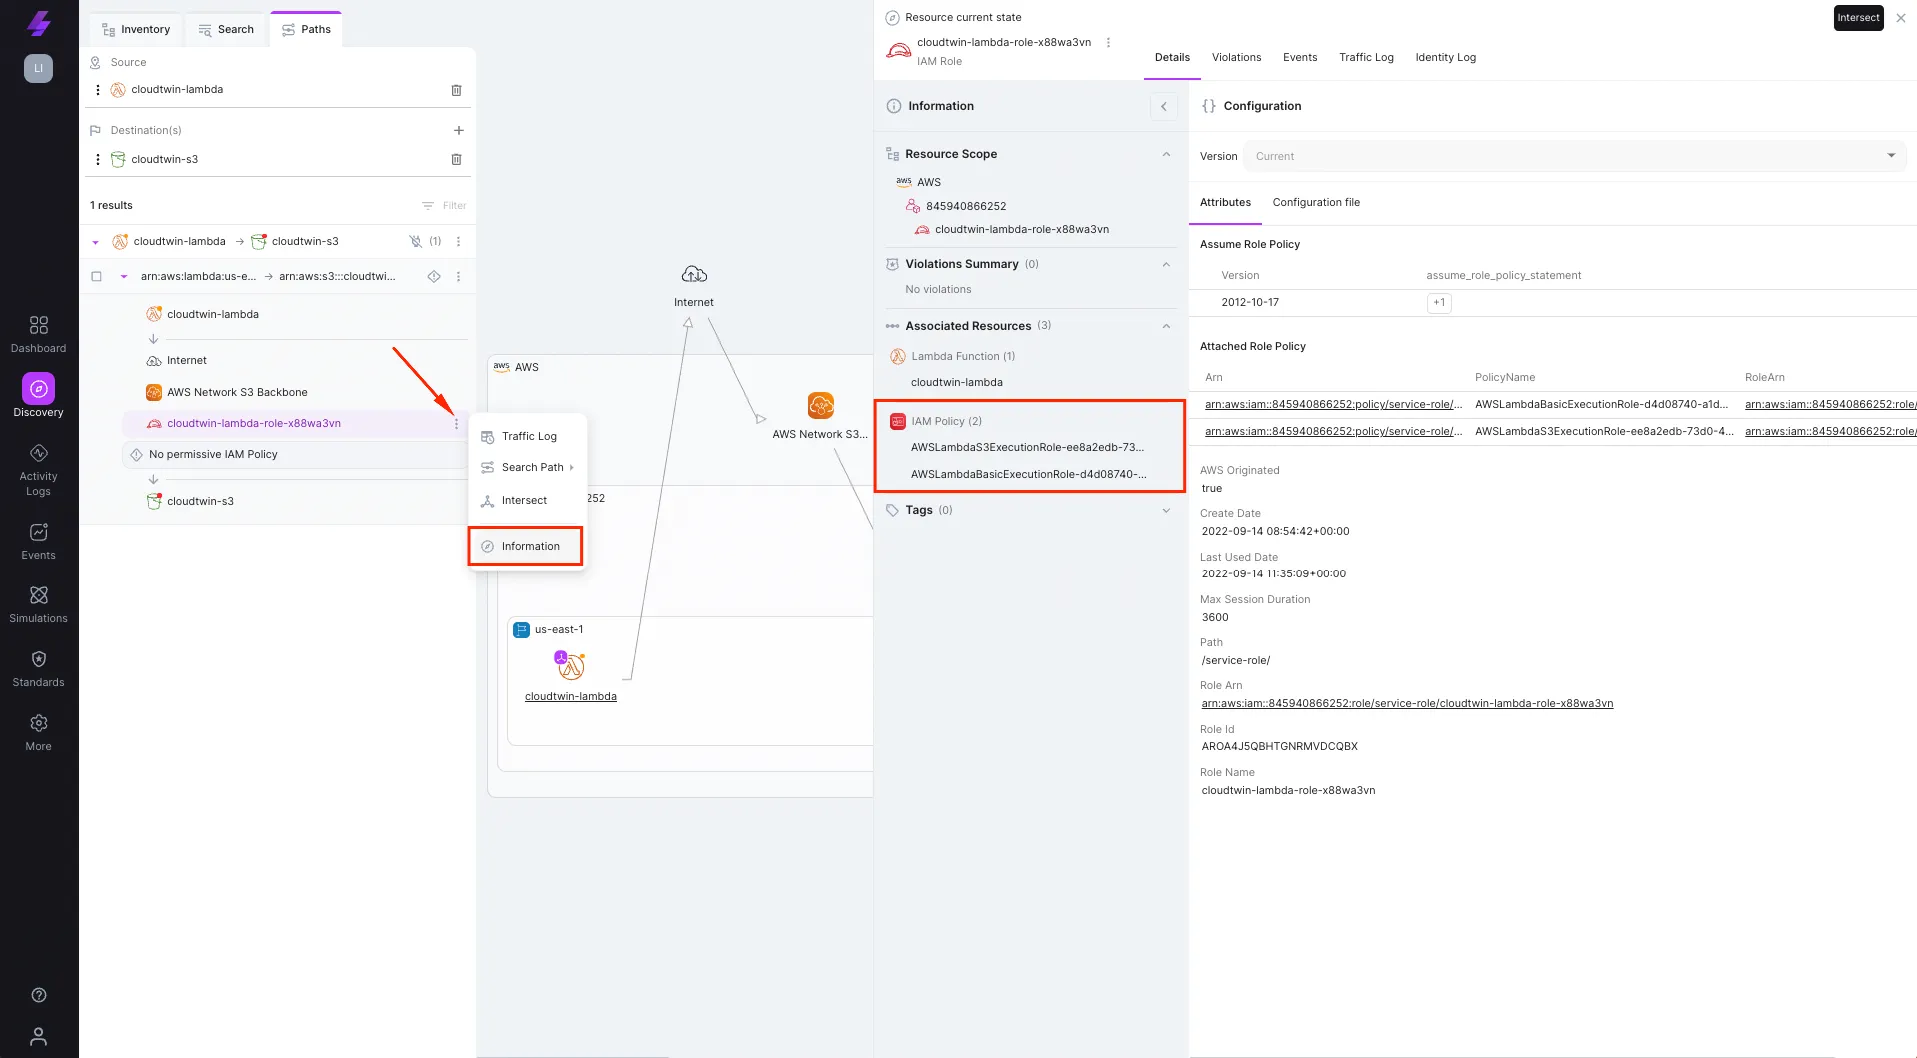Open the Version dropdown

(x=1574, y=156)
